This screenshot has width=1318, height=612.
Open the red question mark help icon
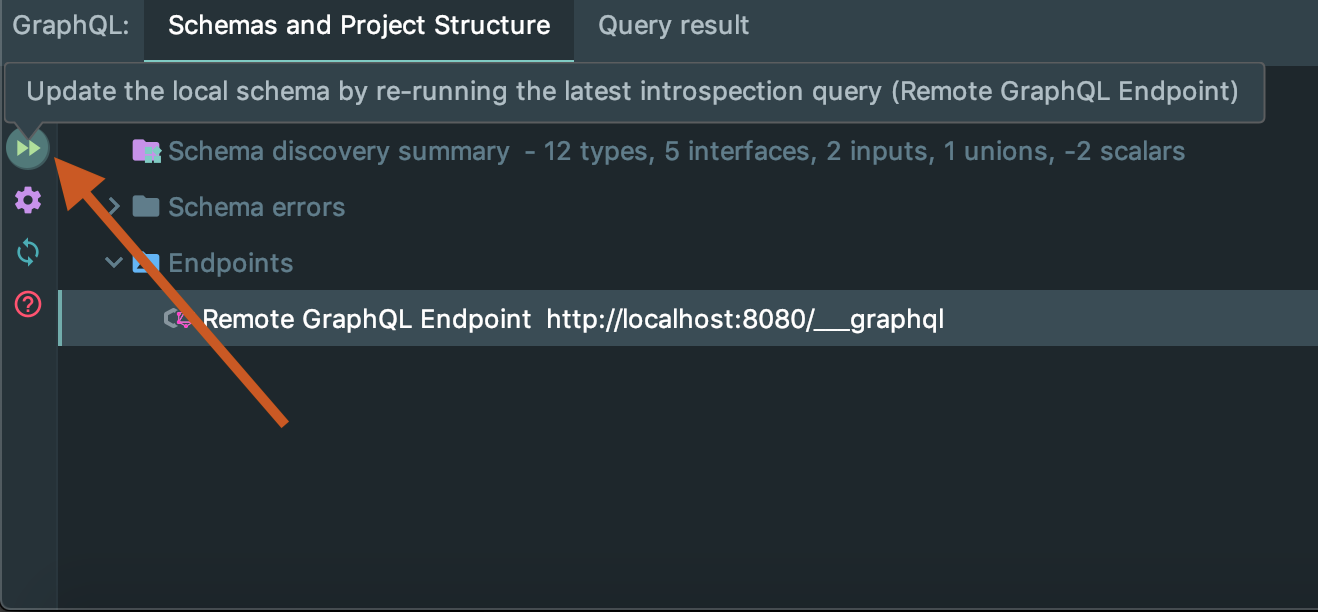(x=28, y=304)
